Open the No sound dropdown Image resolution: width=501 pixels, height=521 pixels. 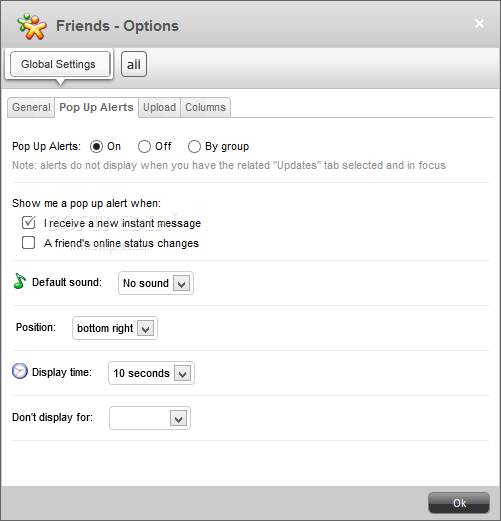(156, 283)
